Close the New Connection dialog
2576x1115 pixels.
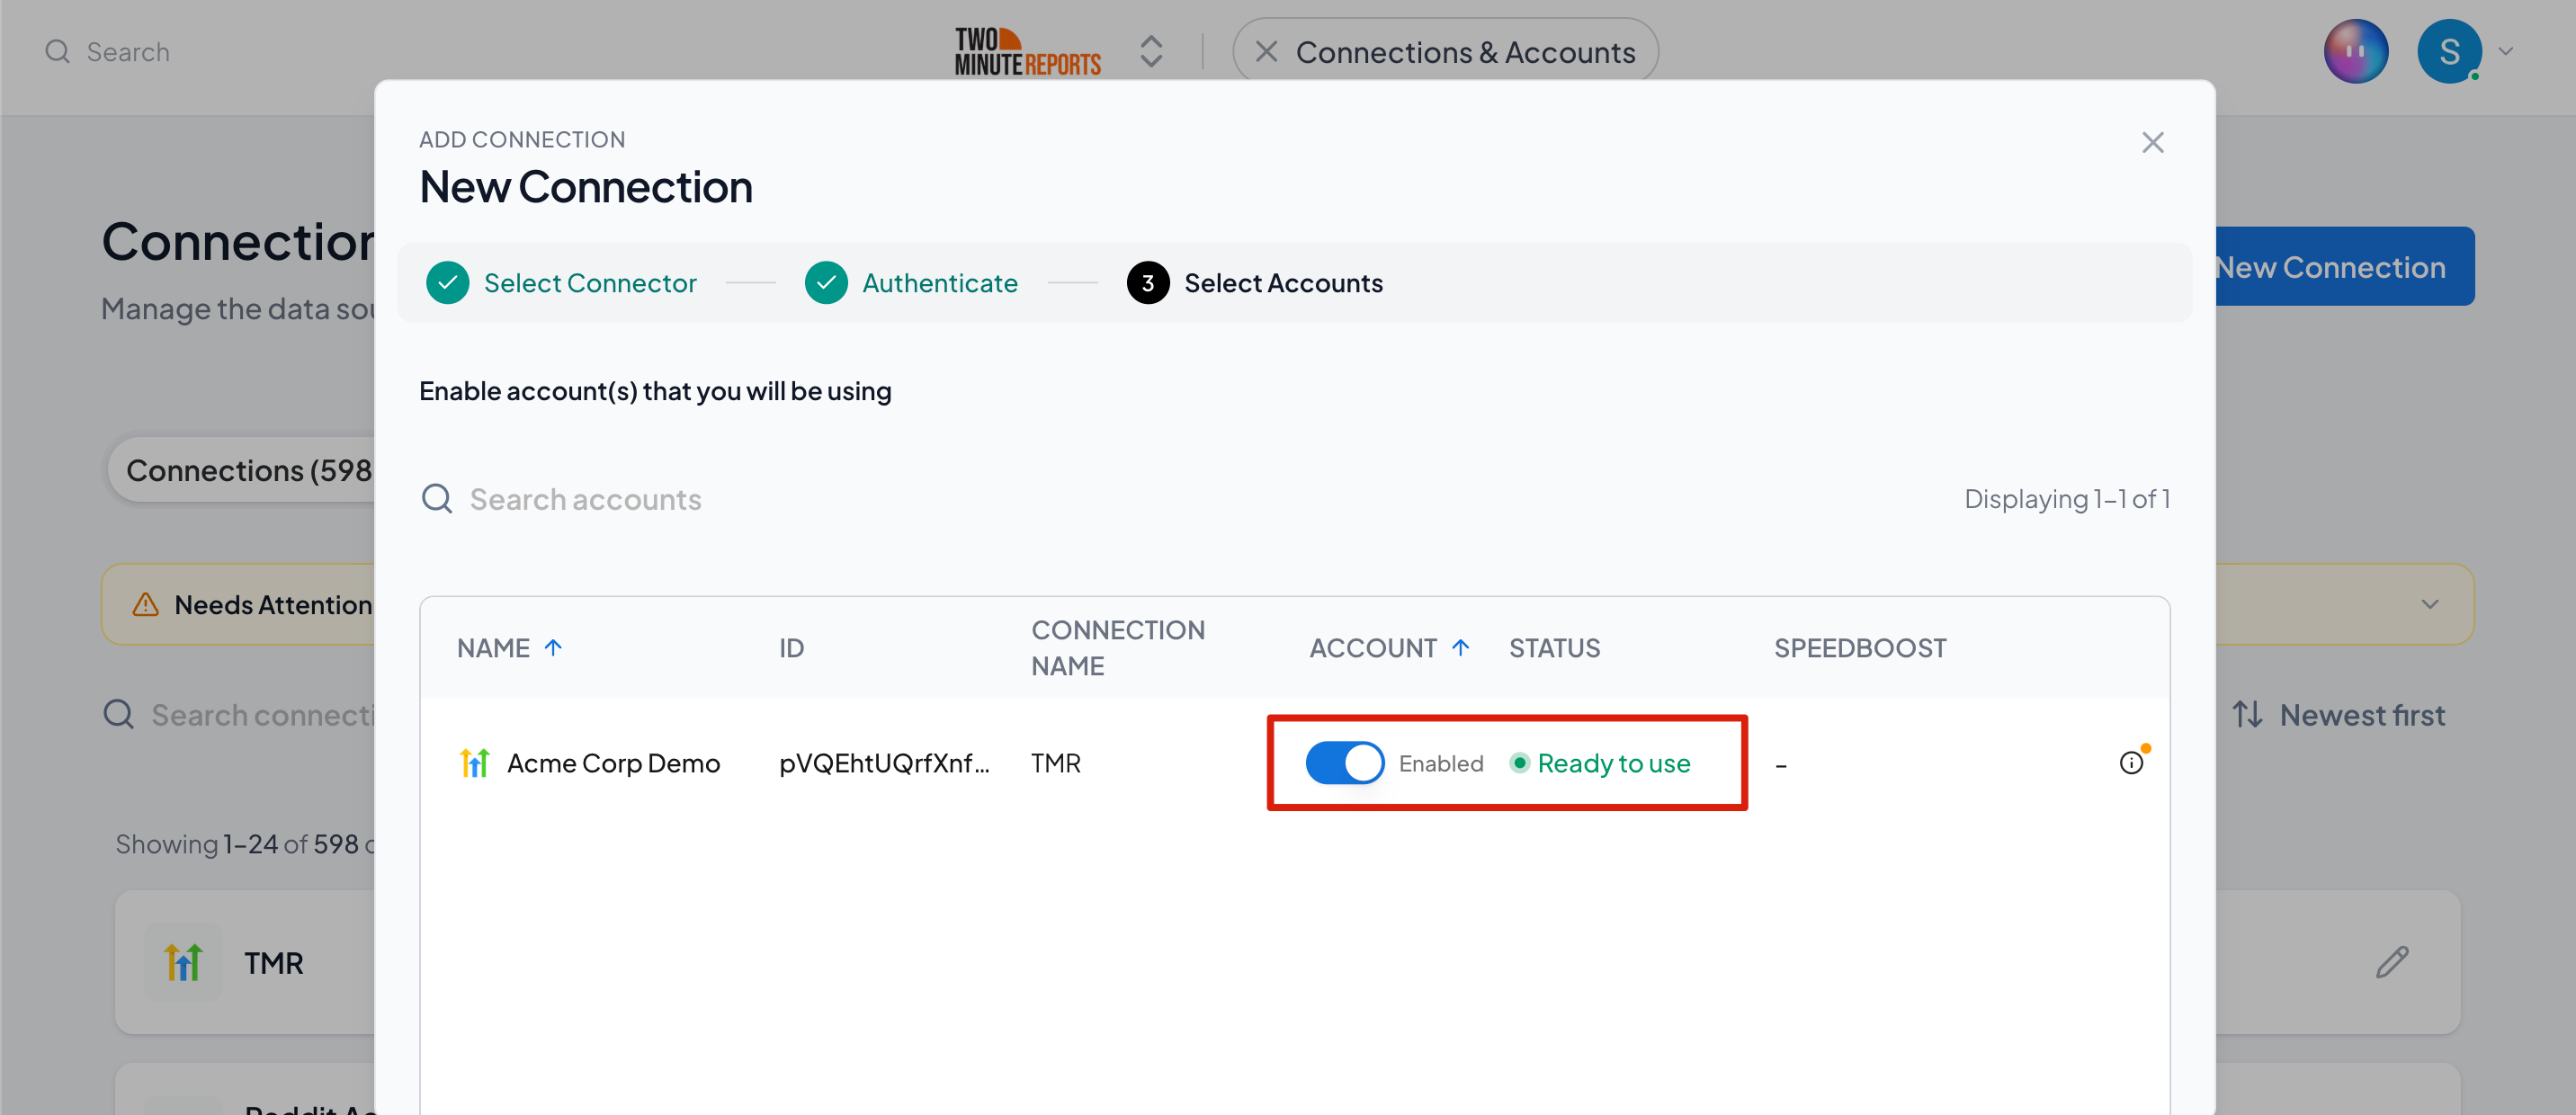coord(2152,143)
